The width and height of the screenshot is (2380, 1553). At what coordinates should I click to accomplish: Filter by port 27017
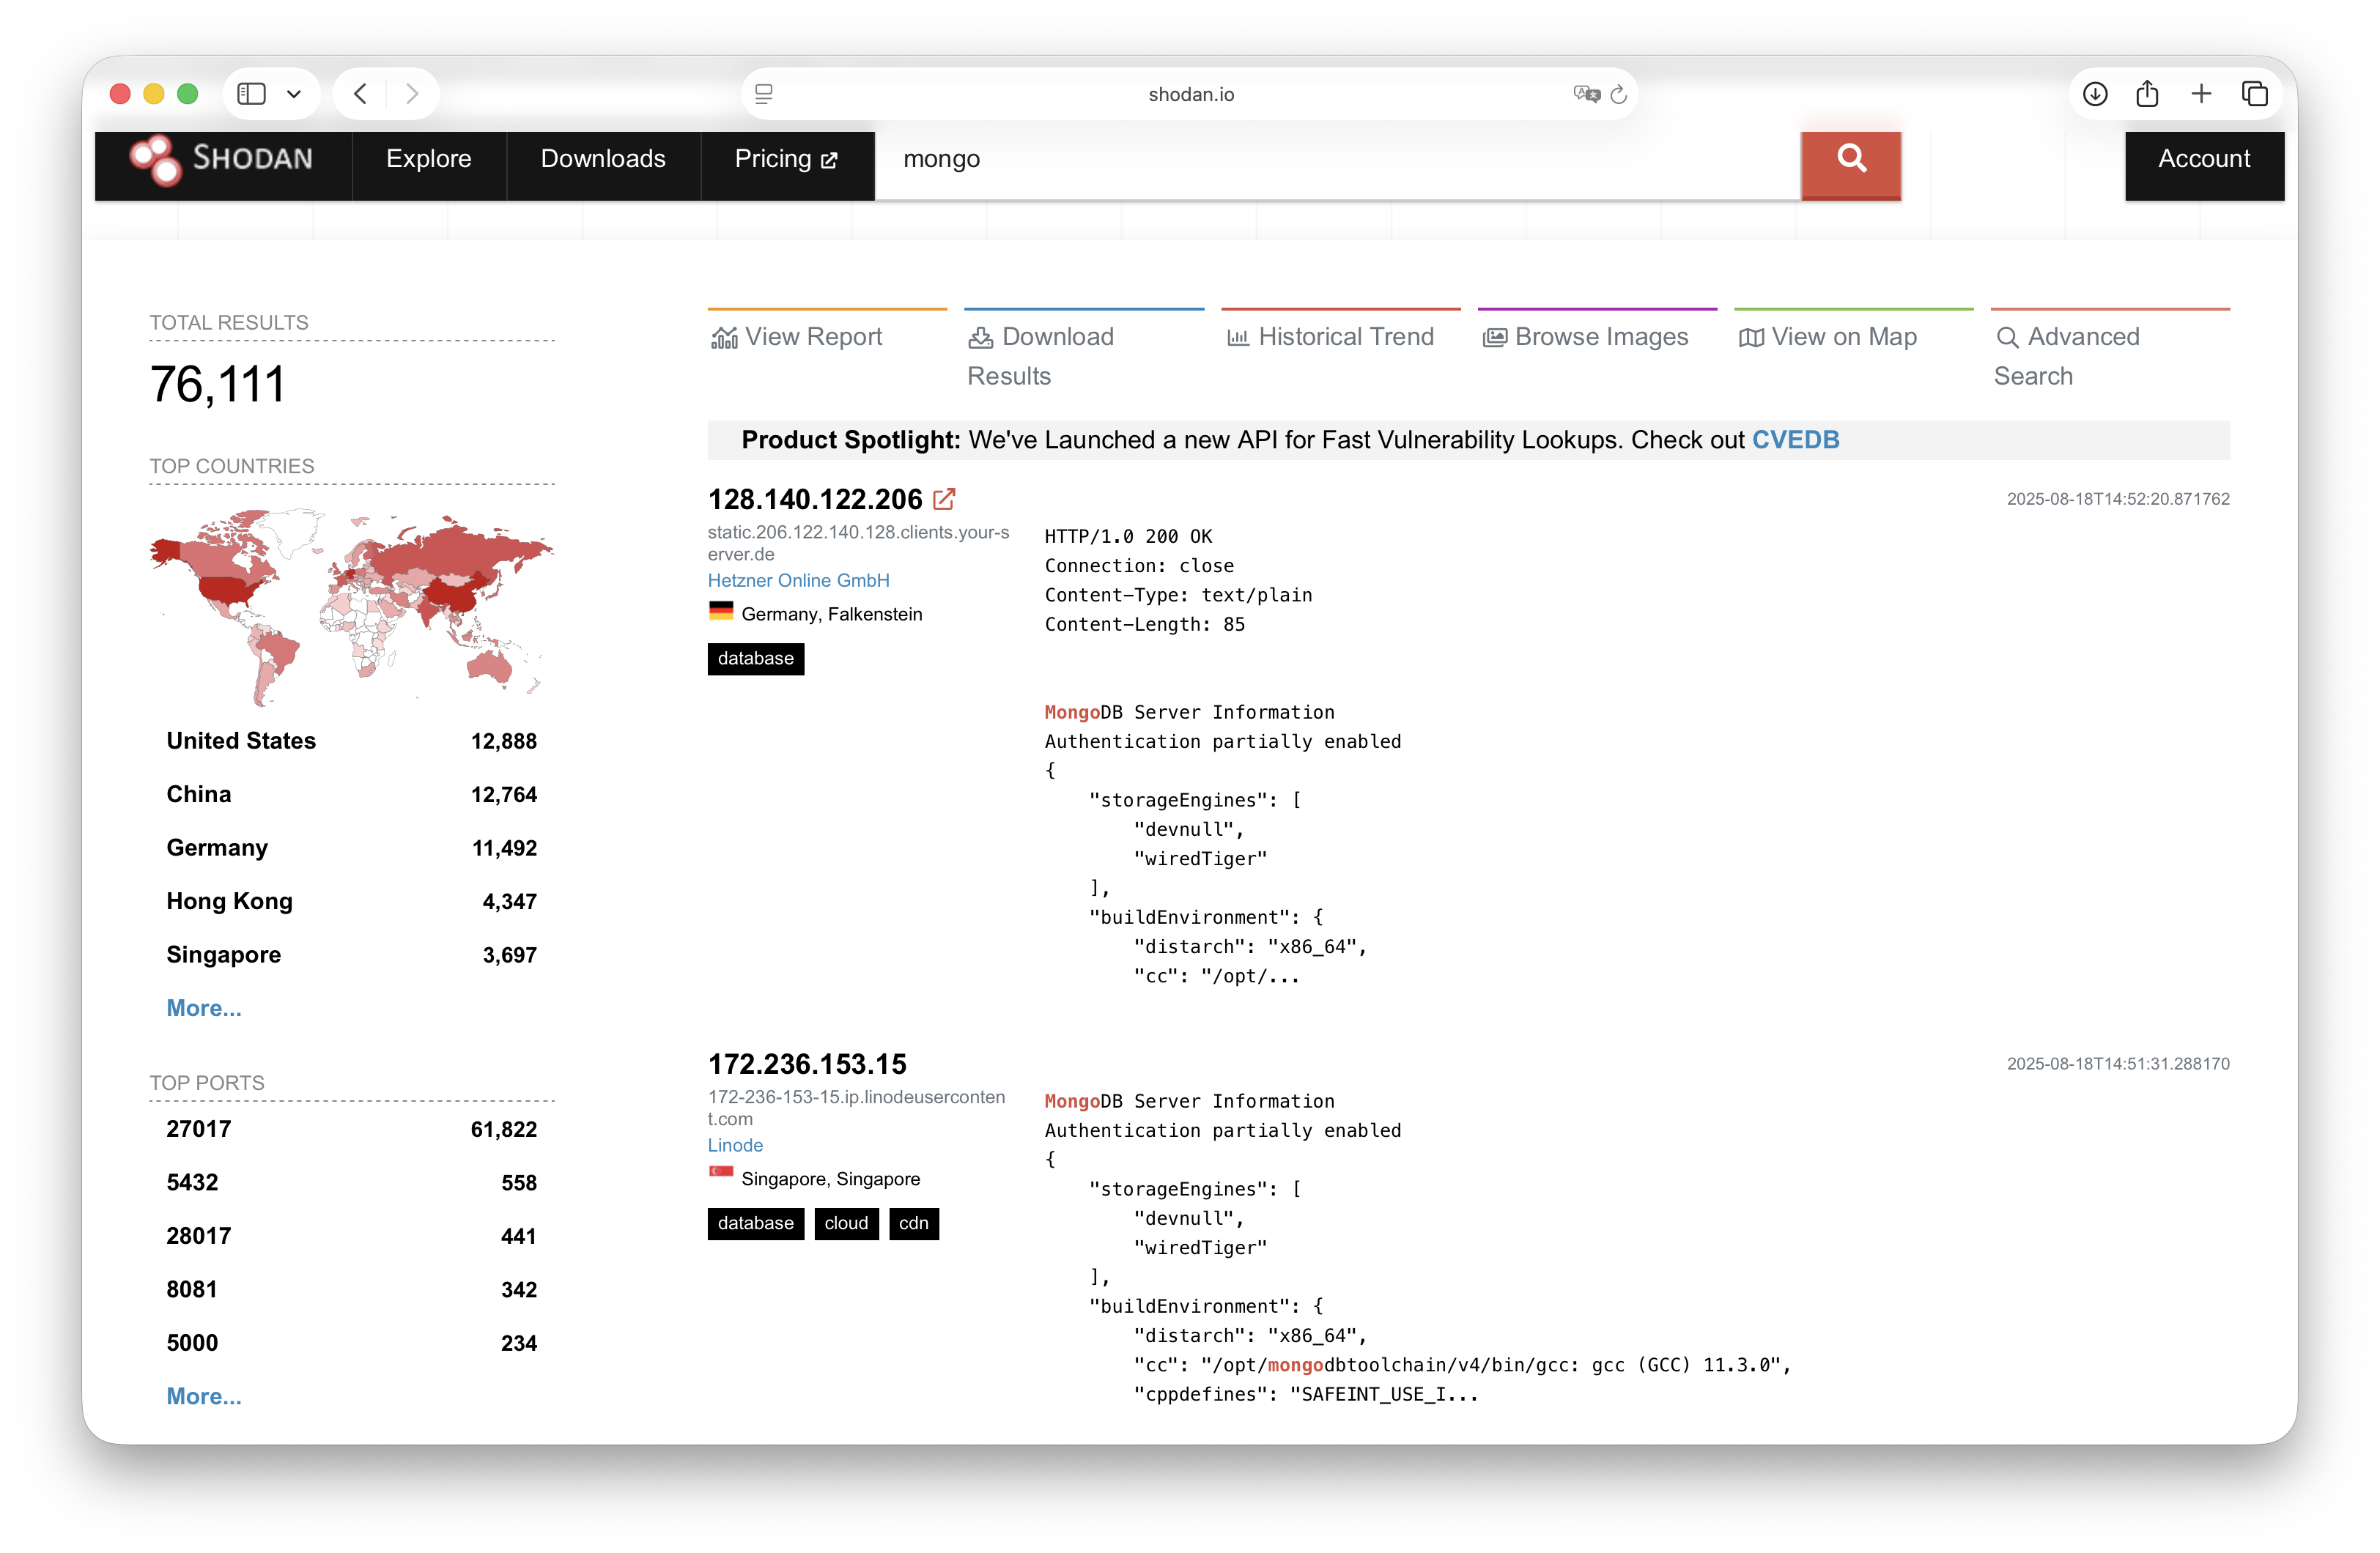click(351, 1129)
